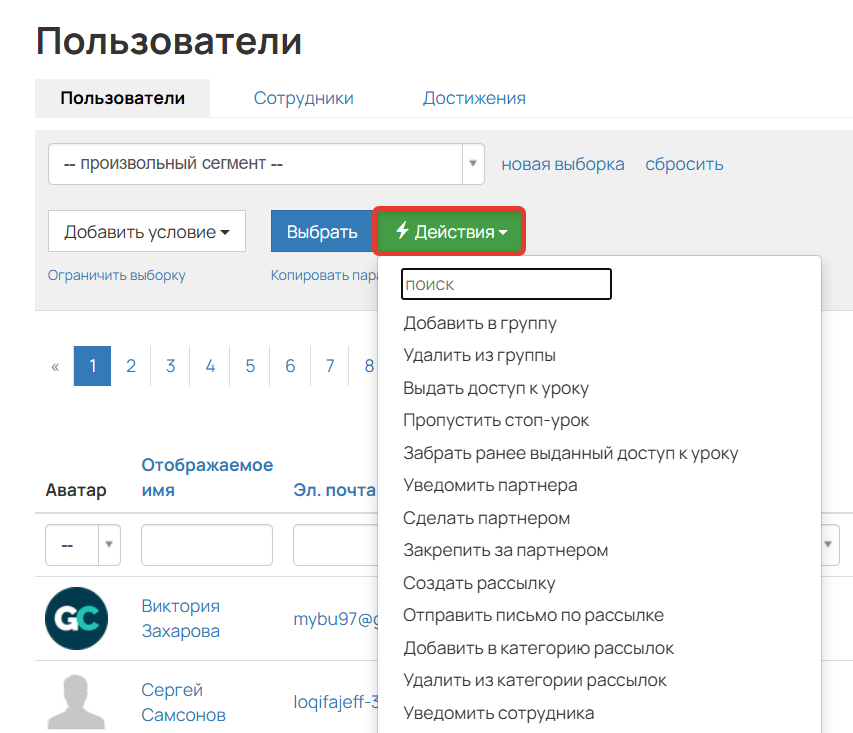Open the Действия actions dropdown

[x=449, y=231]
